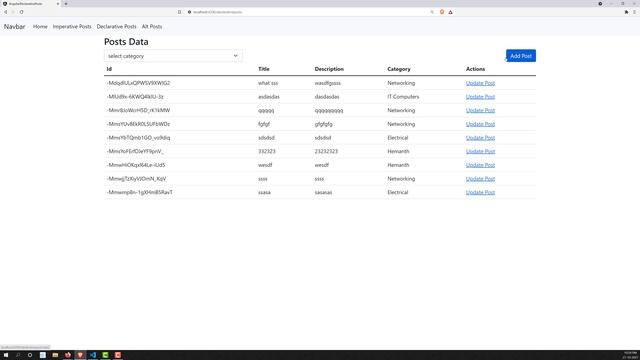Click the Brave Rewards triangle icon
Screen dimensions: 640x360
[x=450, y=12]
